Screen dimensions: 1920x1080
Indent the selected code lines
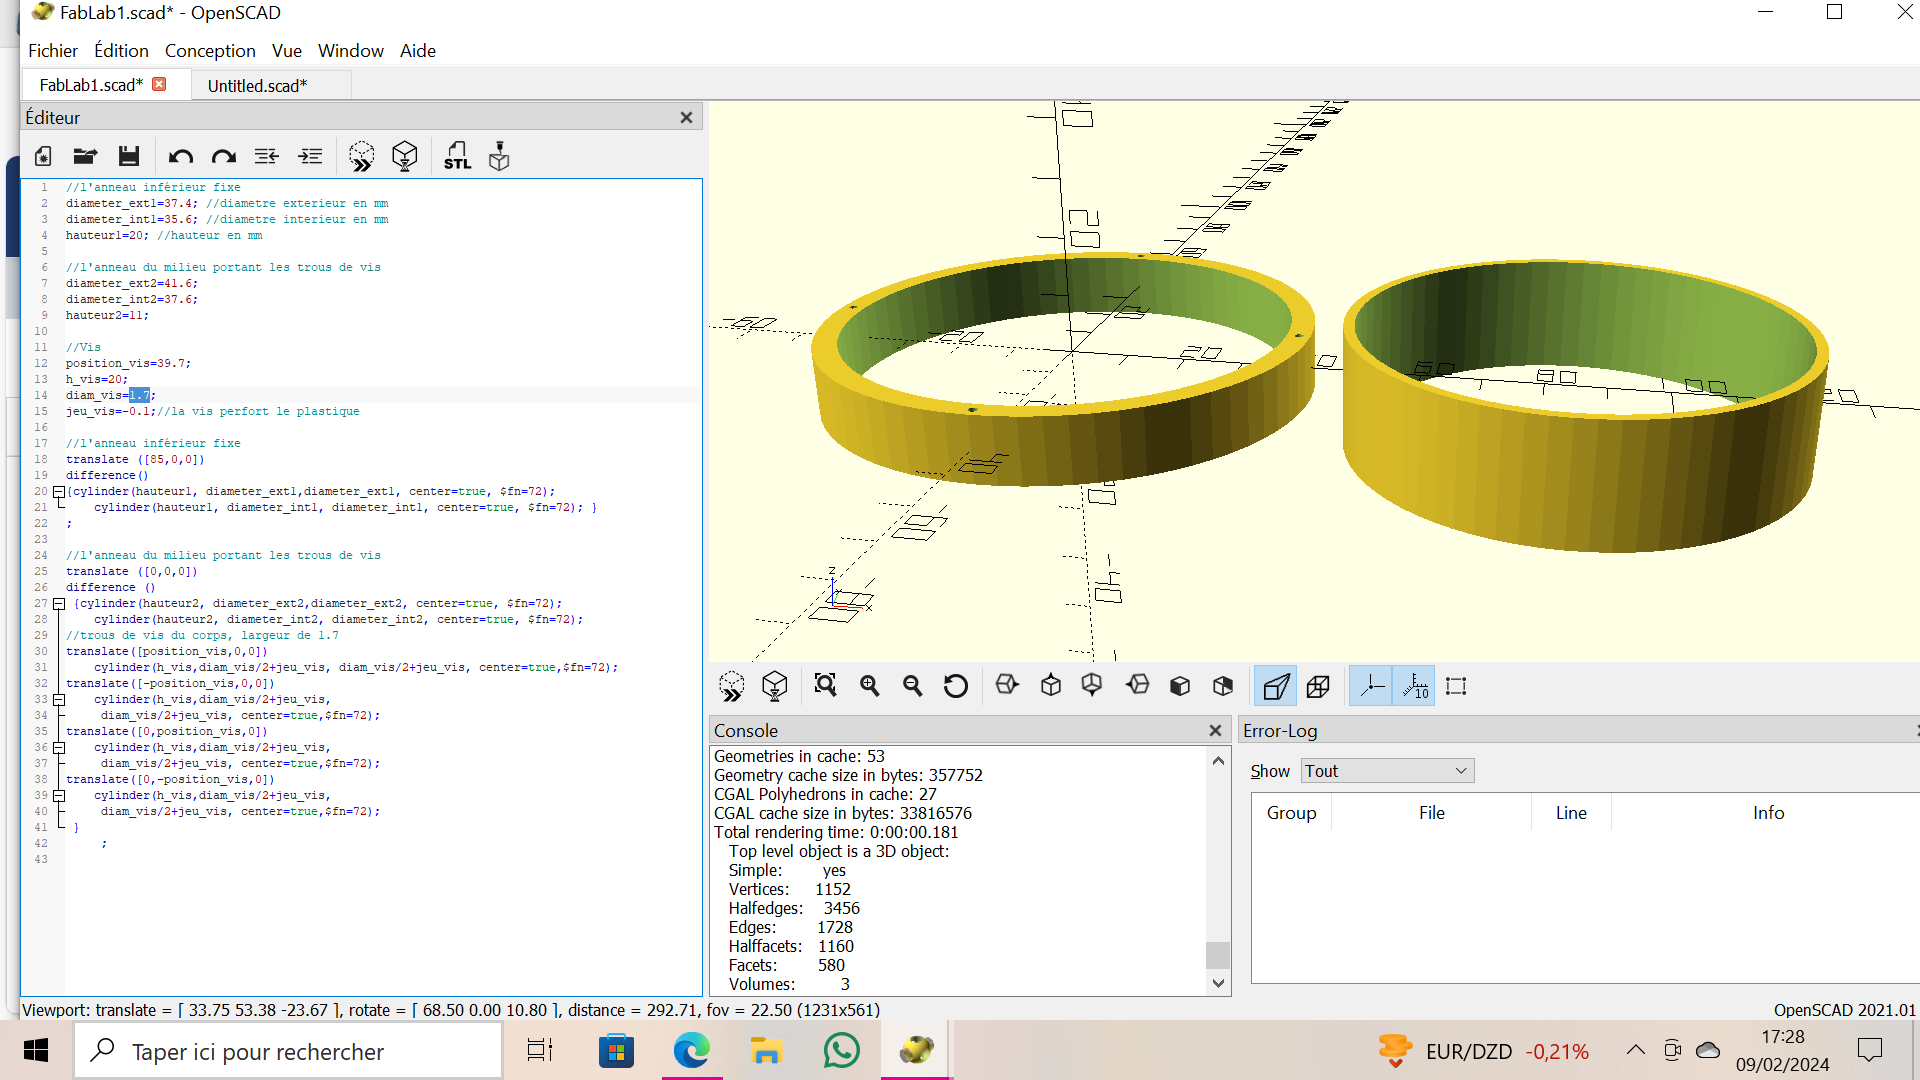pyautogui.click(x=310, y=156)
